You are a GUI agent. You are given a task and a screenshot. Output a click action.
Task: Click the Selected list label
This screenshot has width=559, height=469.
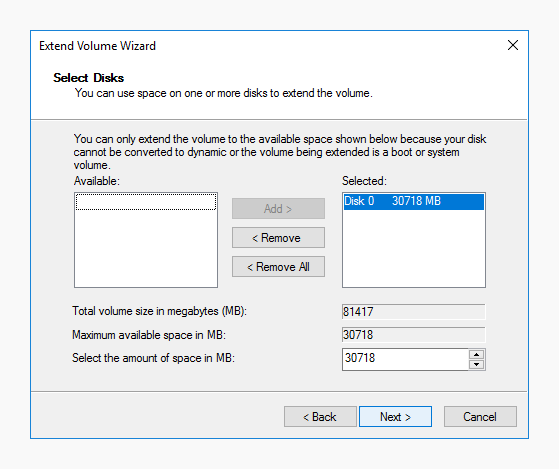[364, 181]
